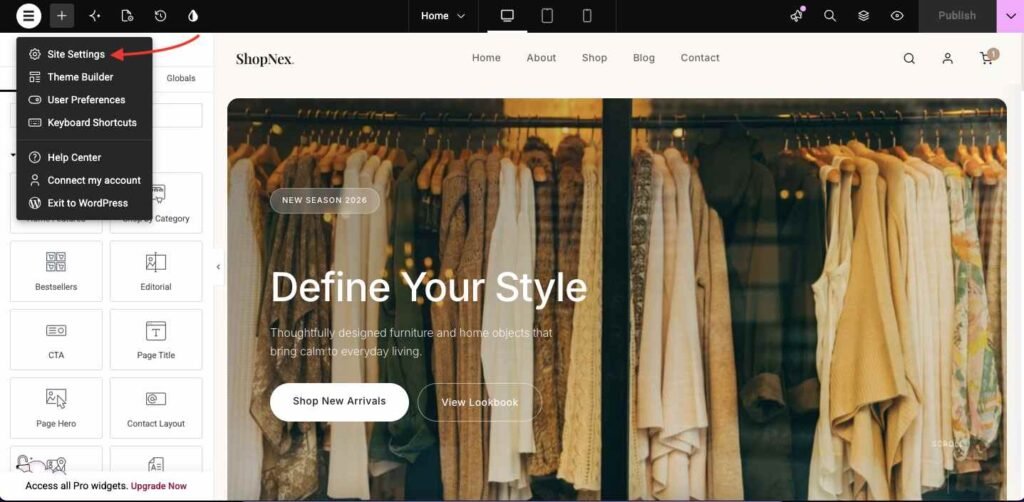Viewport: 1024px width, 502px height.
Task: Open the Contact link in site navigation
Action: pyautogui.click(x=700, y=58)
